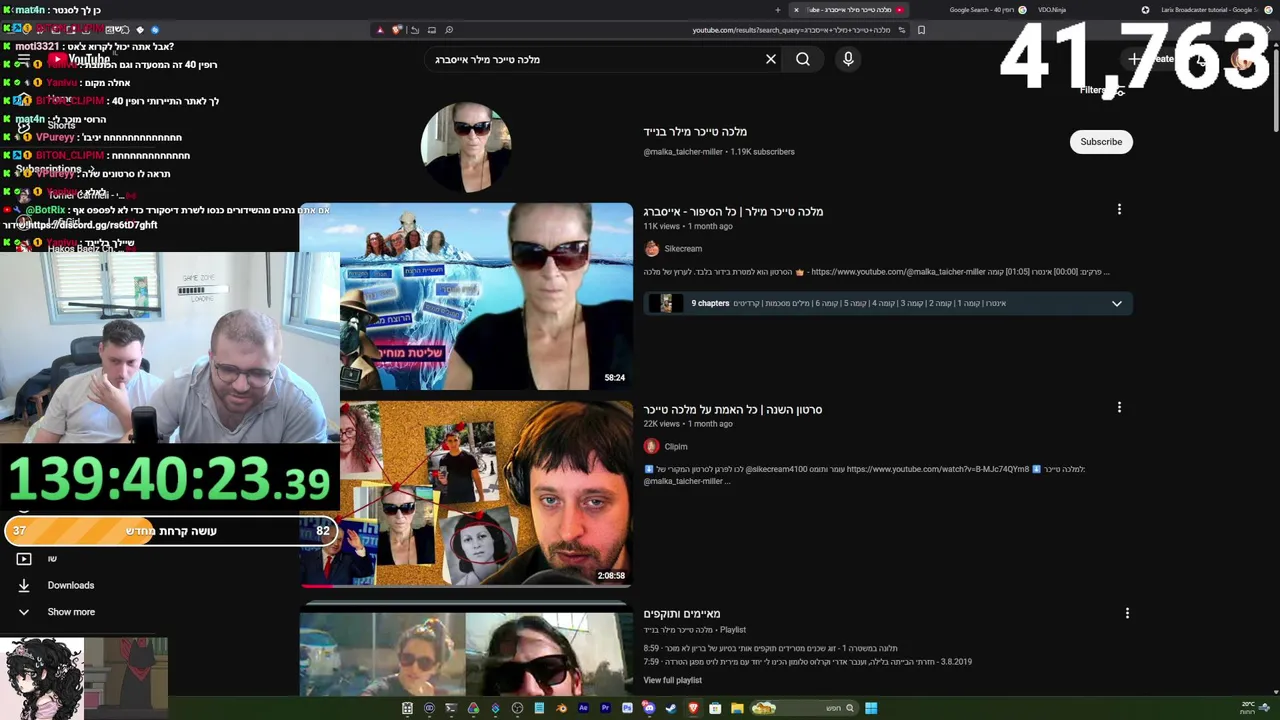Expand the 9 chapters chevron
The height and width of the screenshot is (720, 1280).
pyautogui.click(x=1117, y=303)
